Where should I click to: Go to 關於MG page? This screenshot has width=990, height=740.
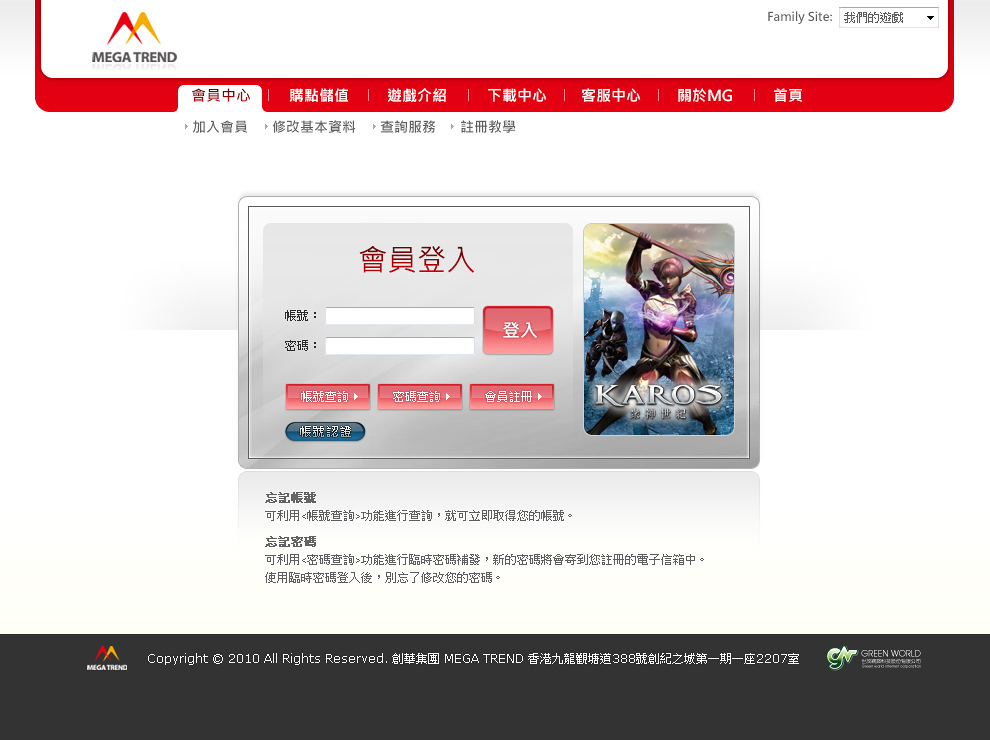click(705, 95)
